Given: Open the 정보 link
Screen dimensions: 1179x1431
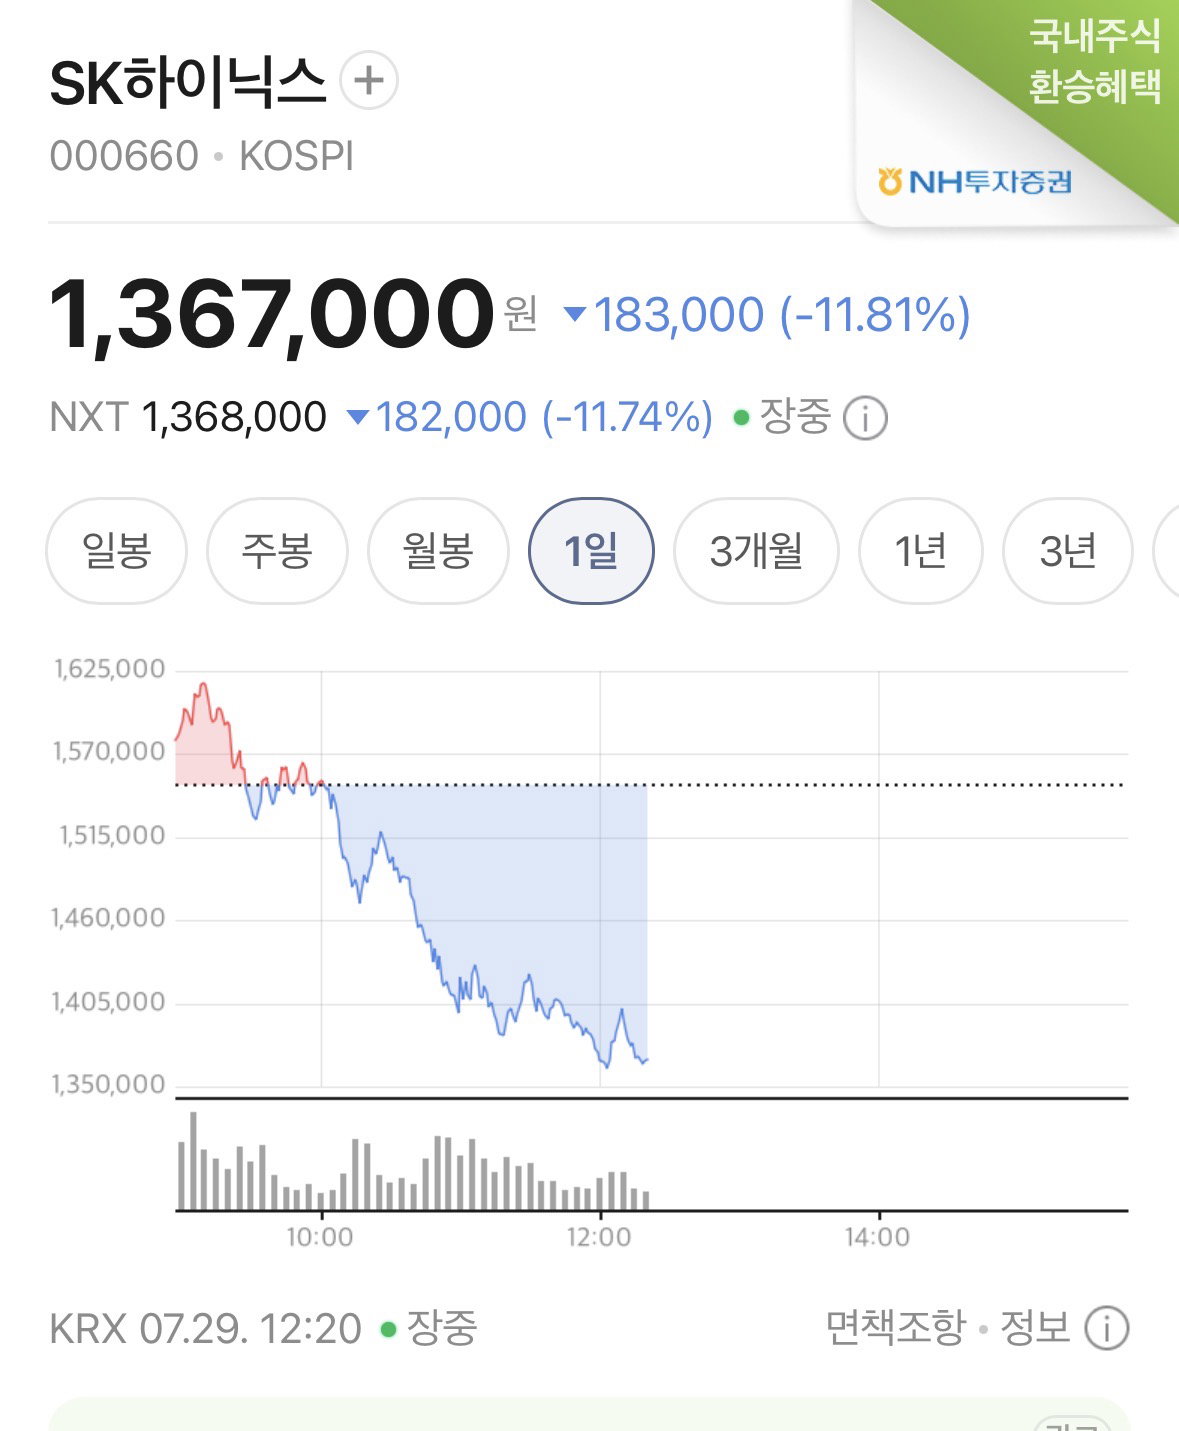Looking at the screenshot, I should click(x=1035, y=1328).
